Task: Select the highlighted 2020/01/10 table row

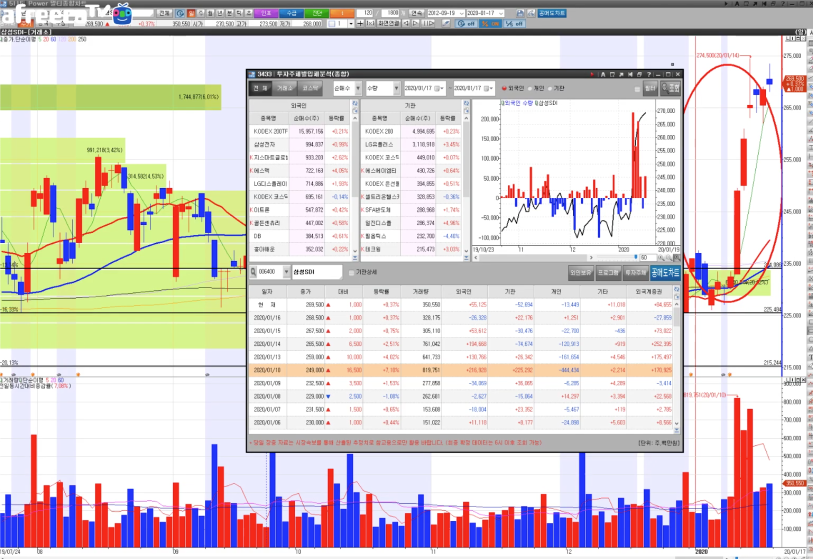Action: point(461,370)
